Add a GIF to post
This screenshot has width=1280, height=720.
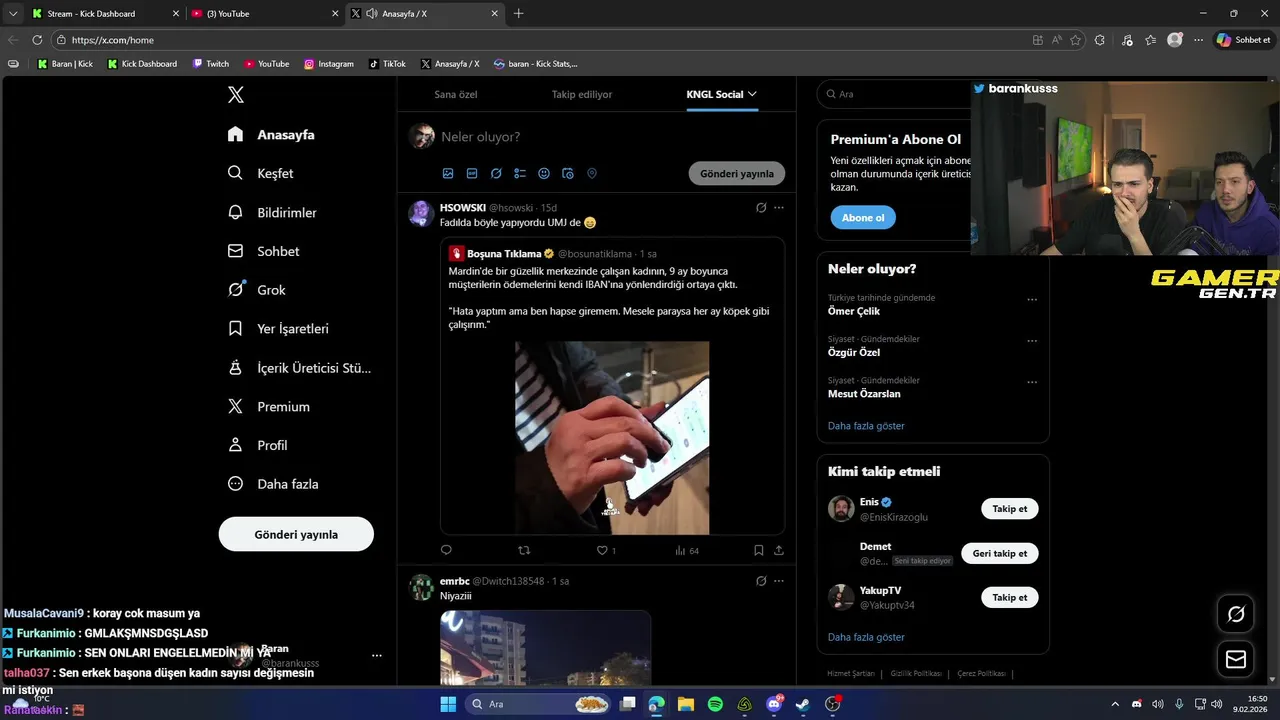coord(472,173)
